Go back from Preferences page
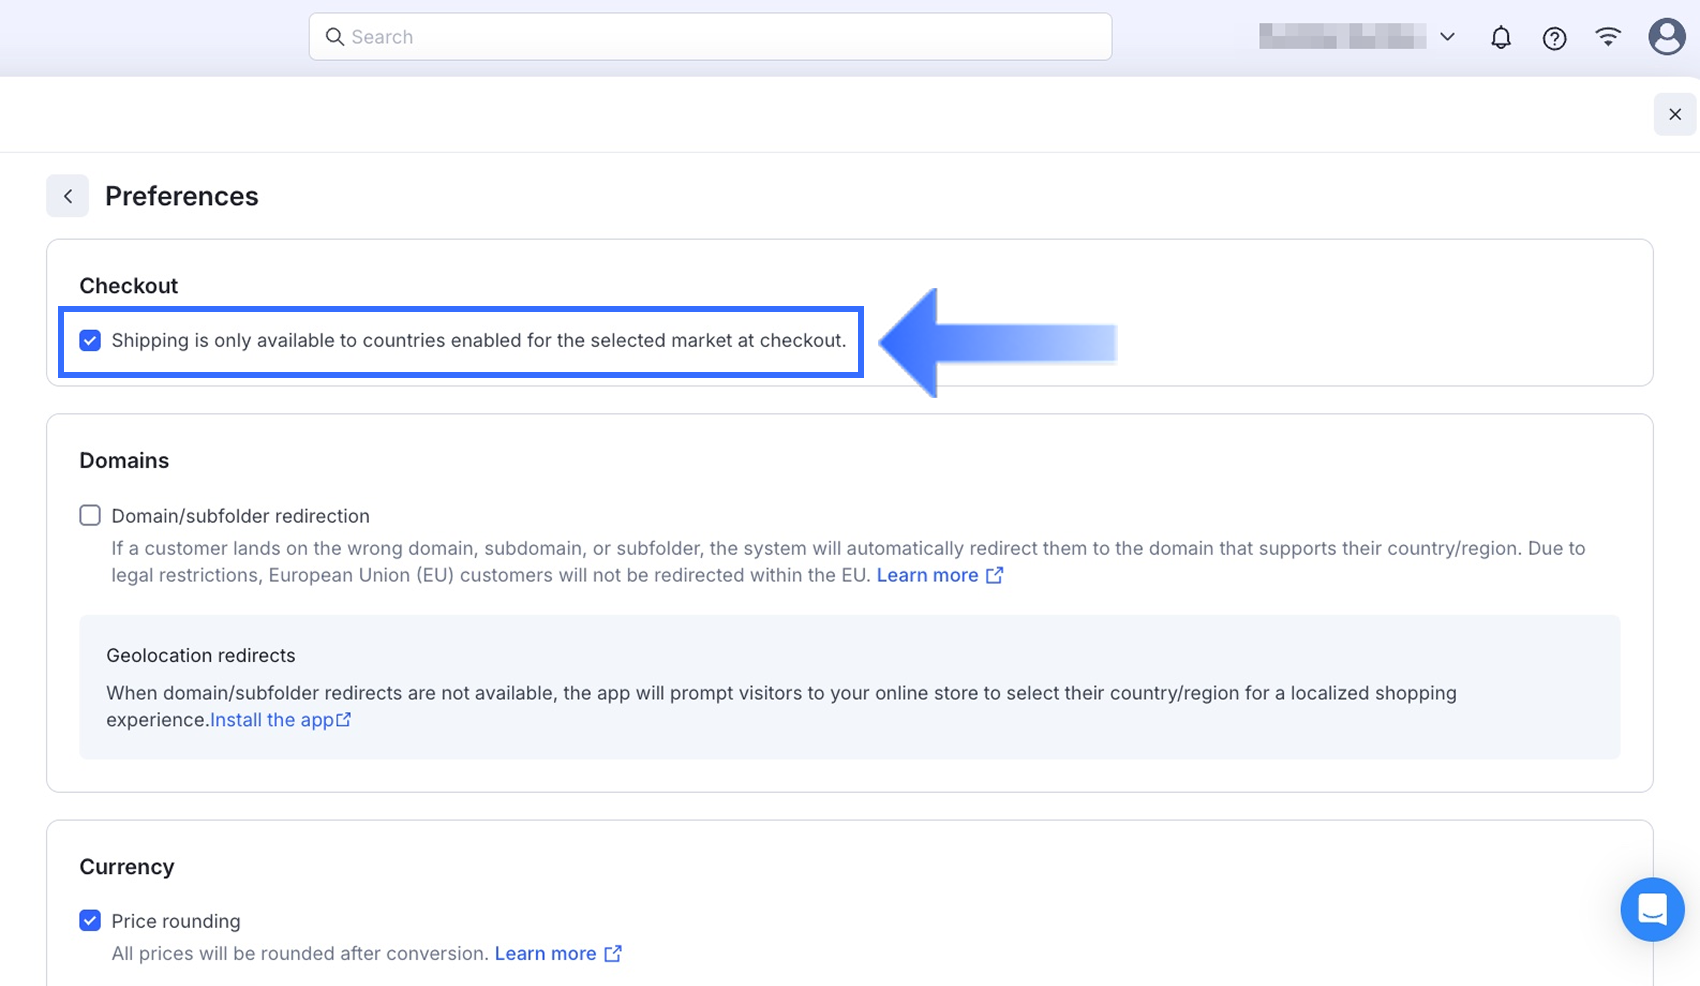The width and height of the screenshot is (1700, 986). pos(68,196)
